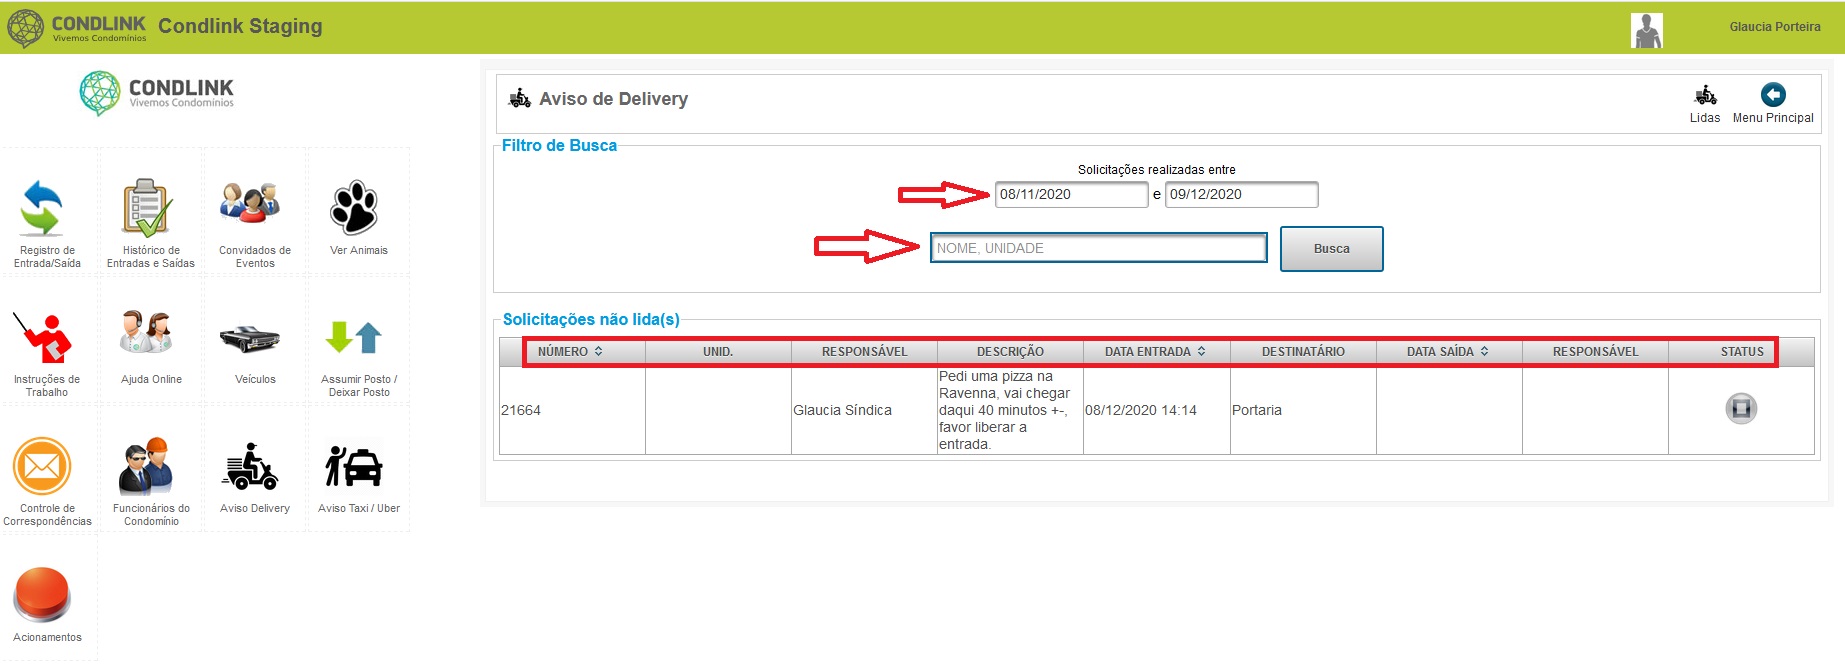Image resolution: width=1845 pixels, height=667 pixels.
Task: Open Funcionários do Condomínio icon
Action: 146,466
